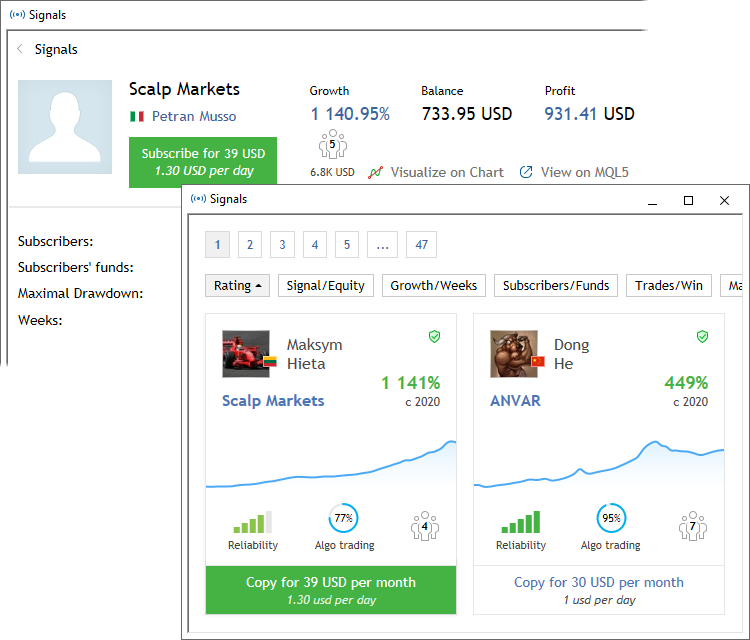The width and height of the screenshot is (750, 640).
Task: Click the Balance value 733.95 USD
Action: click(467, 114)
